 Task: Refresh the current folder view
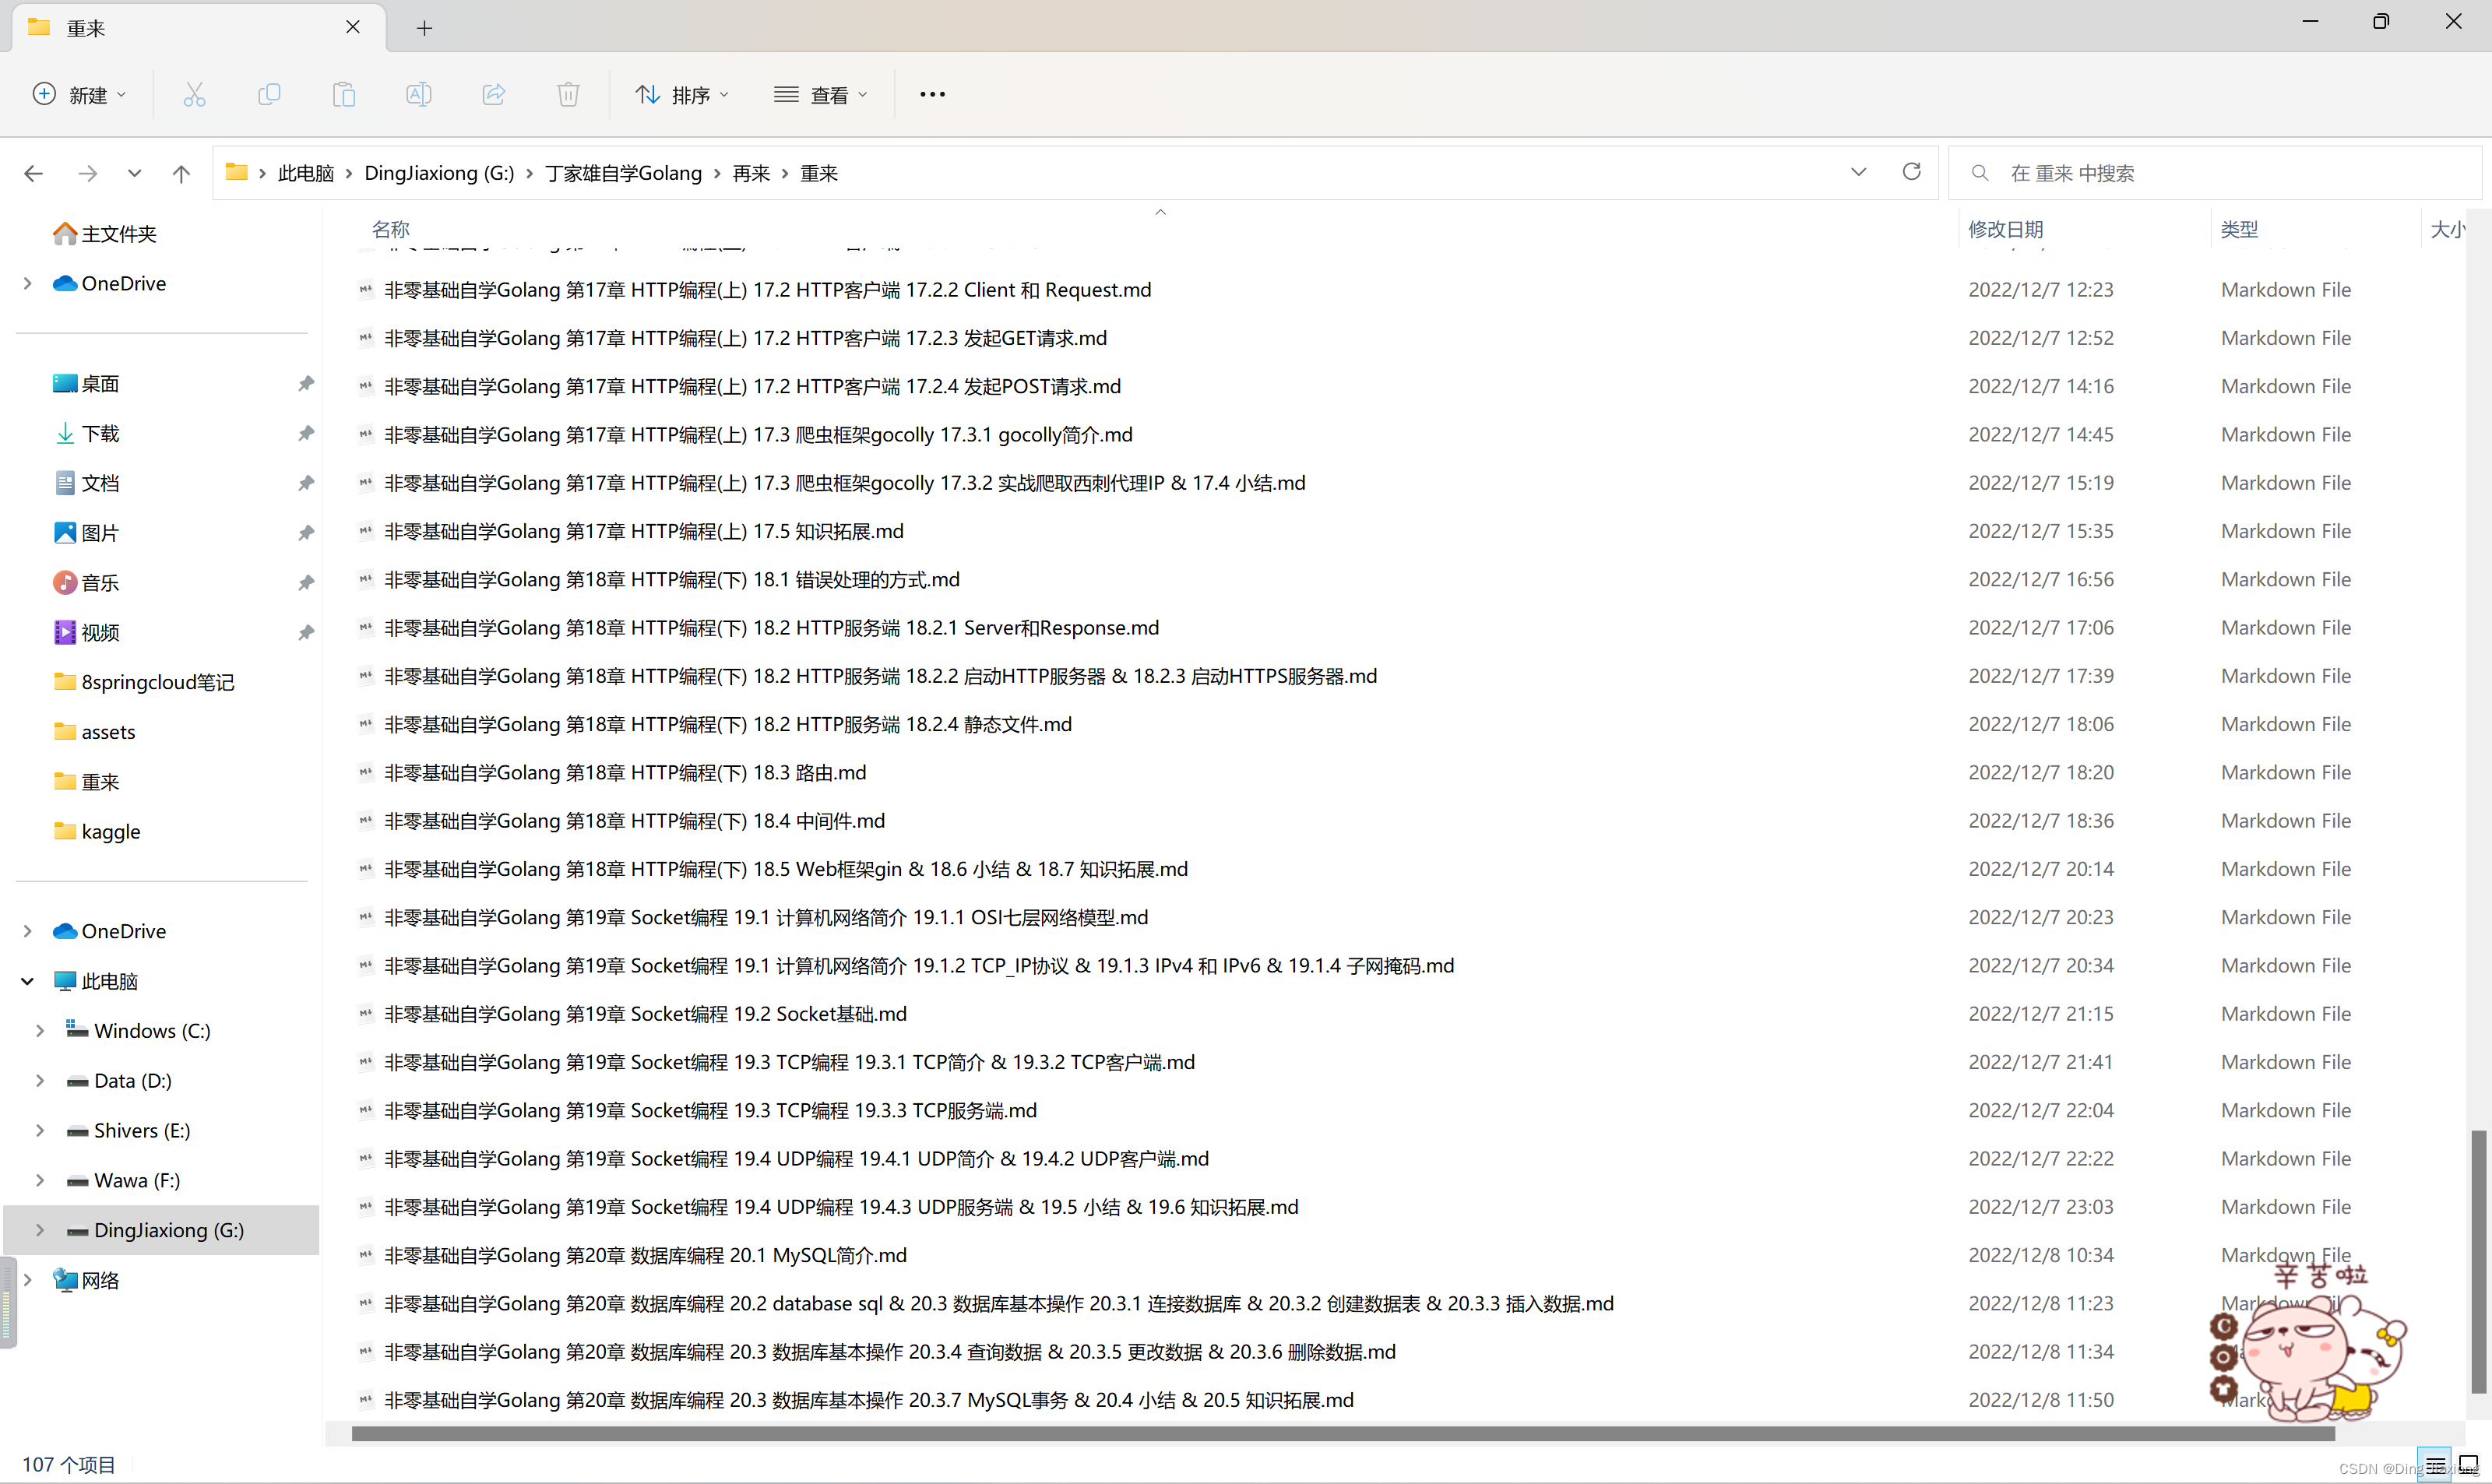1911,172
